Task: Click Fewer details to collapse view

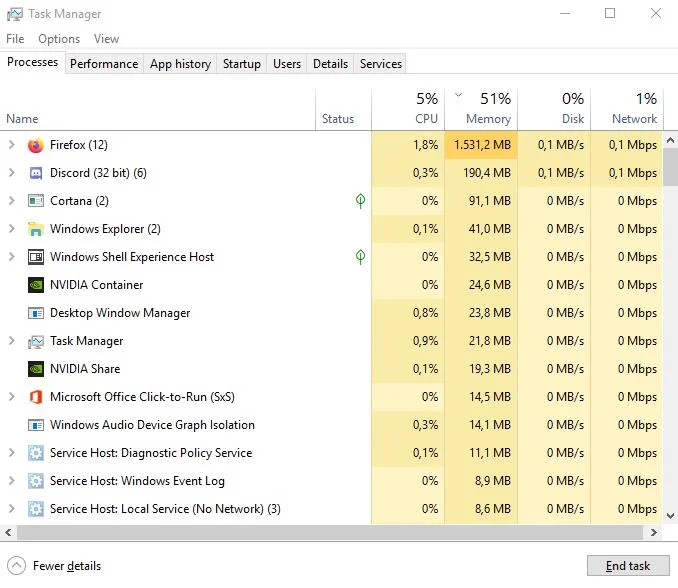Action: click(x=54, y=566)
